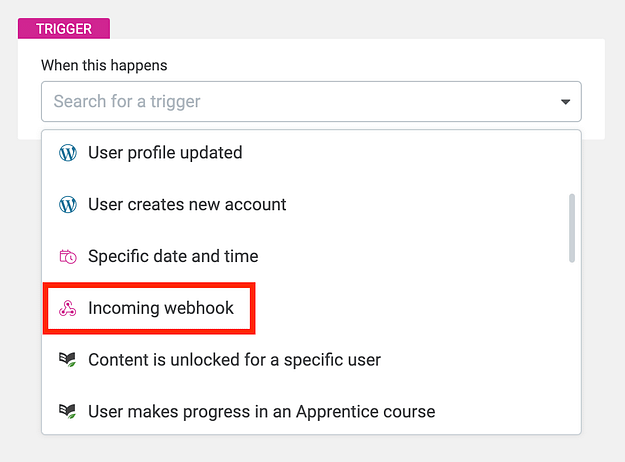The height and width of the screenshot is (462, 625).
Task: Click the WordPress icon beside User profile updated
Action: tap(68, 153)
